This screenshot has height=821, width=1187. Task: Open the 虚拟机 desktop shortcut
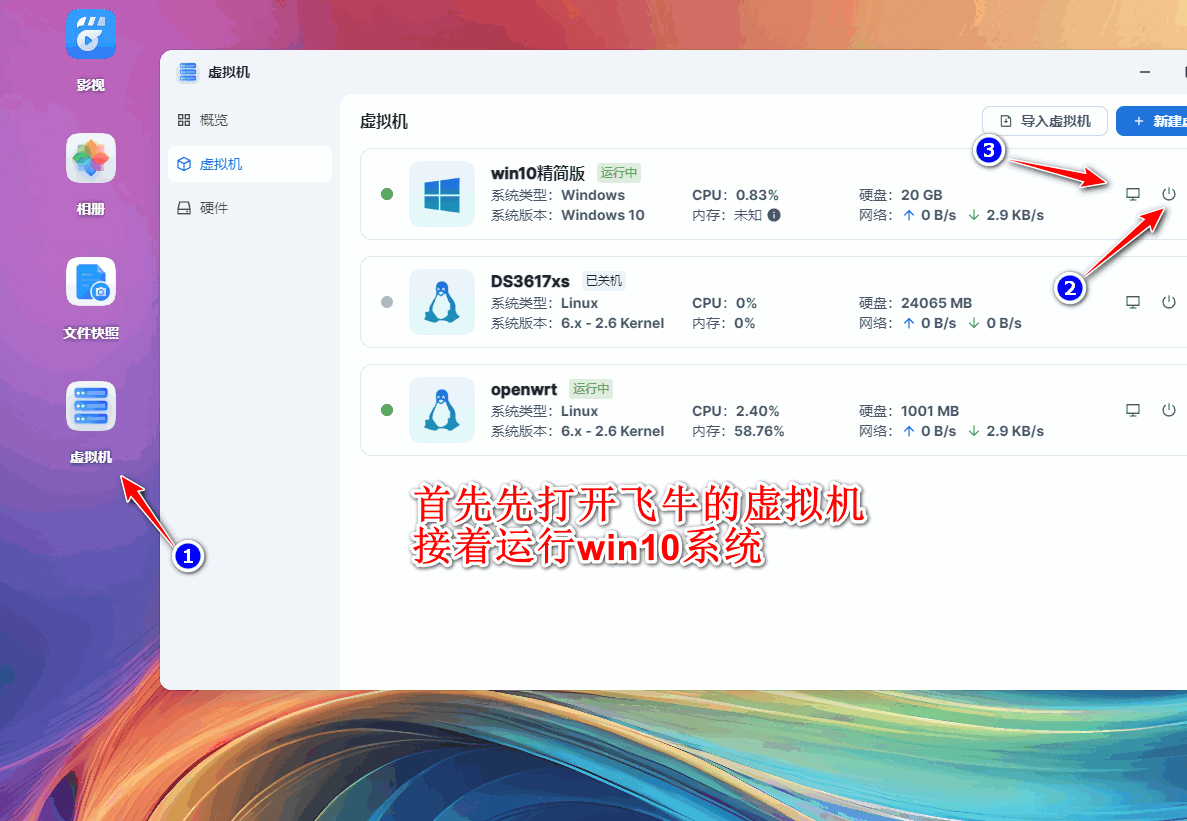click(91, 407)
